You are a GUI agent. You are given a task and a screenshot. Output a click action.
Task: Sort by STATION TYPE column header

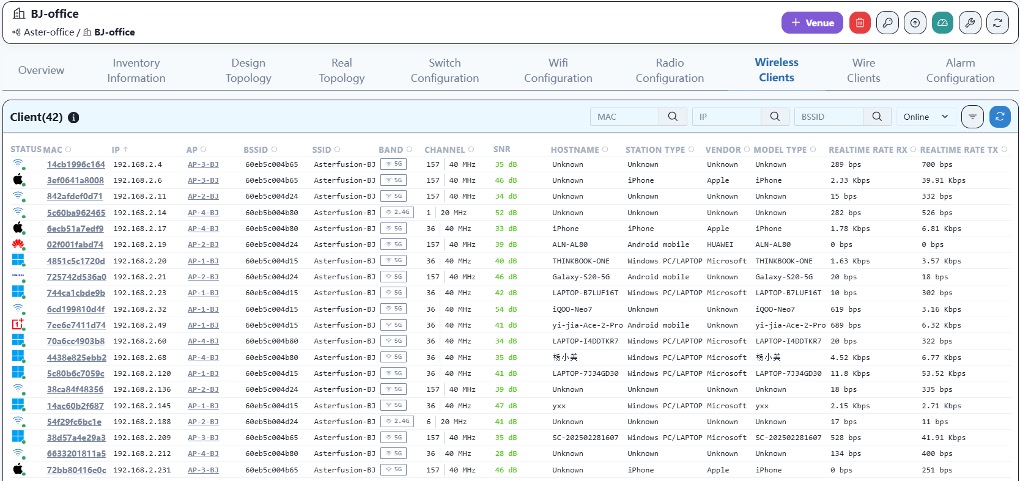click(x=660, y=150)
